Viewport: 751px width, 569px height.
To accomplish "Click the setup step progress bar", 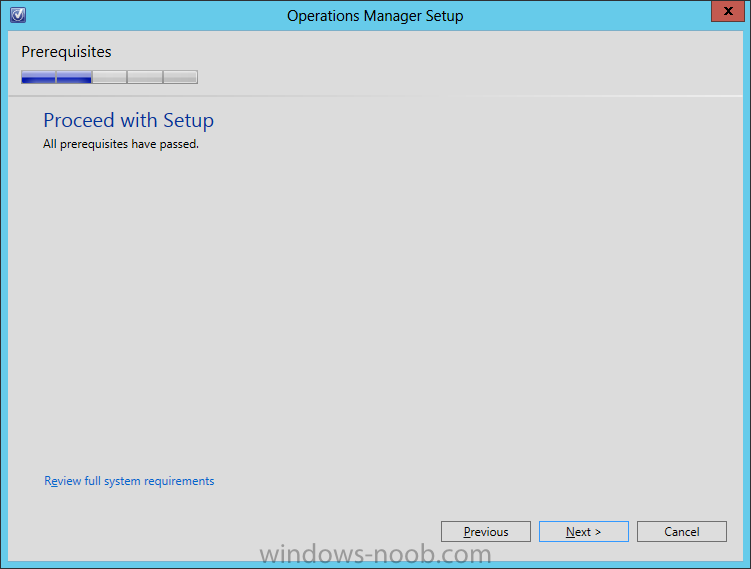I will [x=109, y=77].
